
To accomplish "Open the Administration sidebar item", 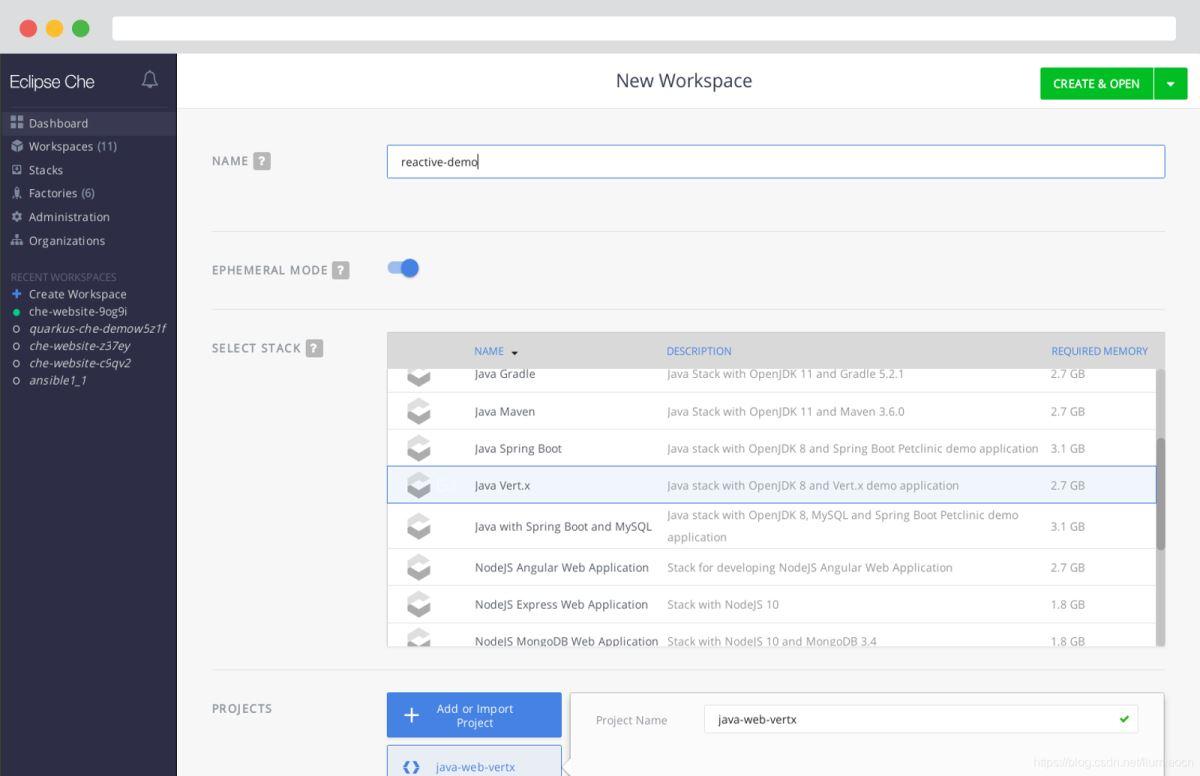I will click(x=69, y=217).
